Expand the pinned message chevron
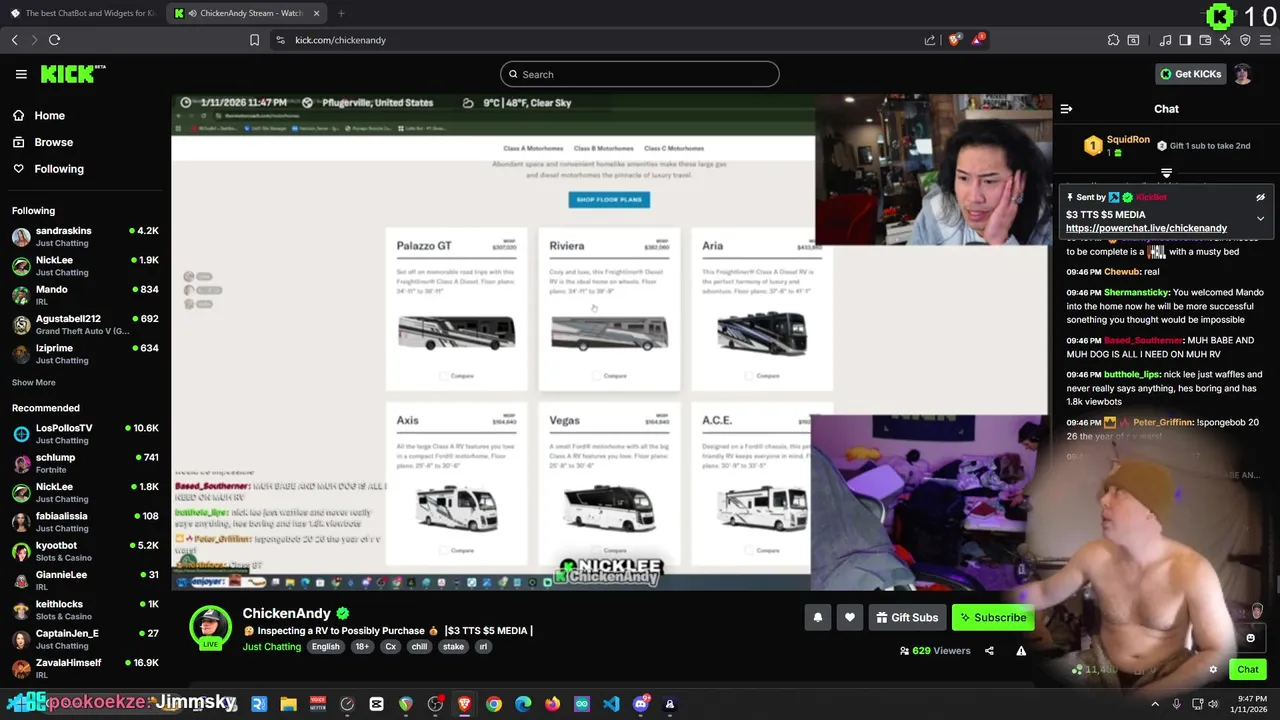This screenshot has width=1280, height=720. pyautogui.click(x=1260, y=218)
